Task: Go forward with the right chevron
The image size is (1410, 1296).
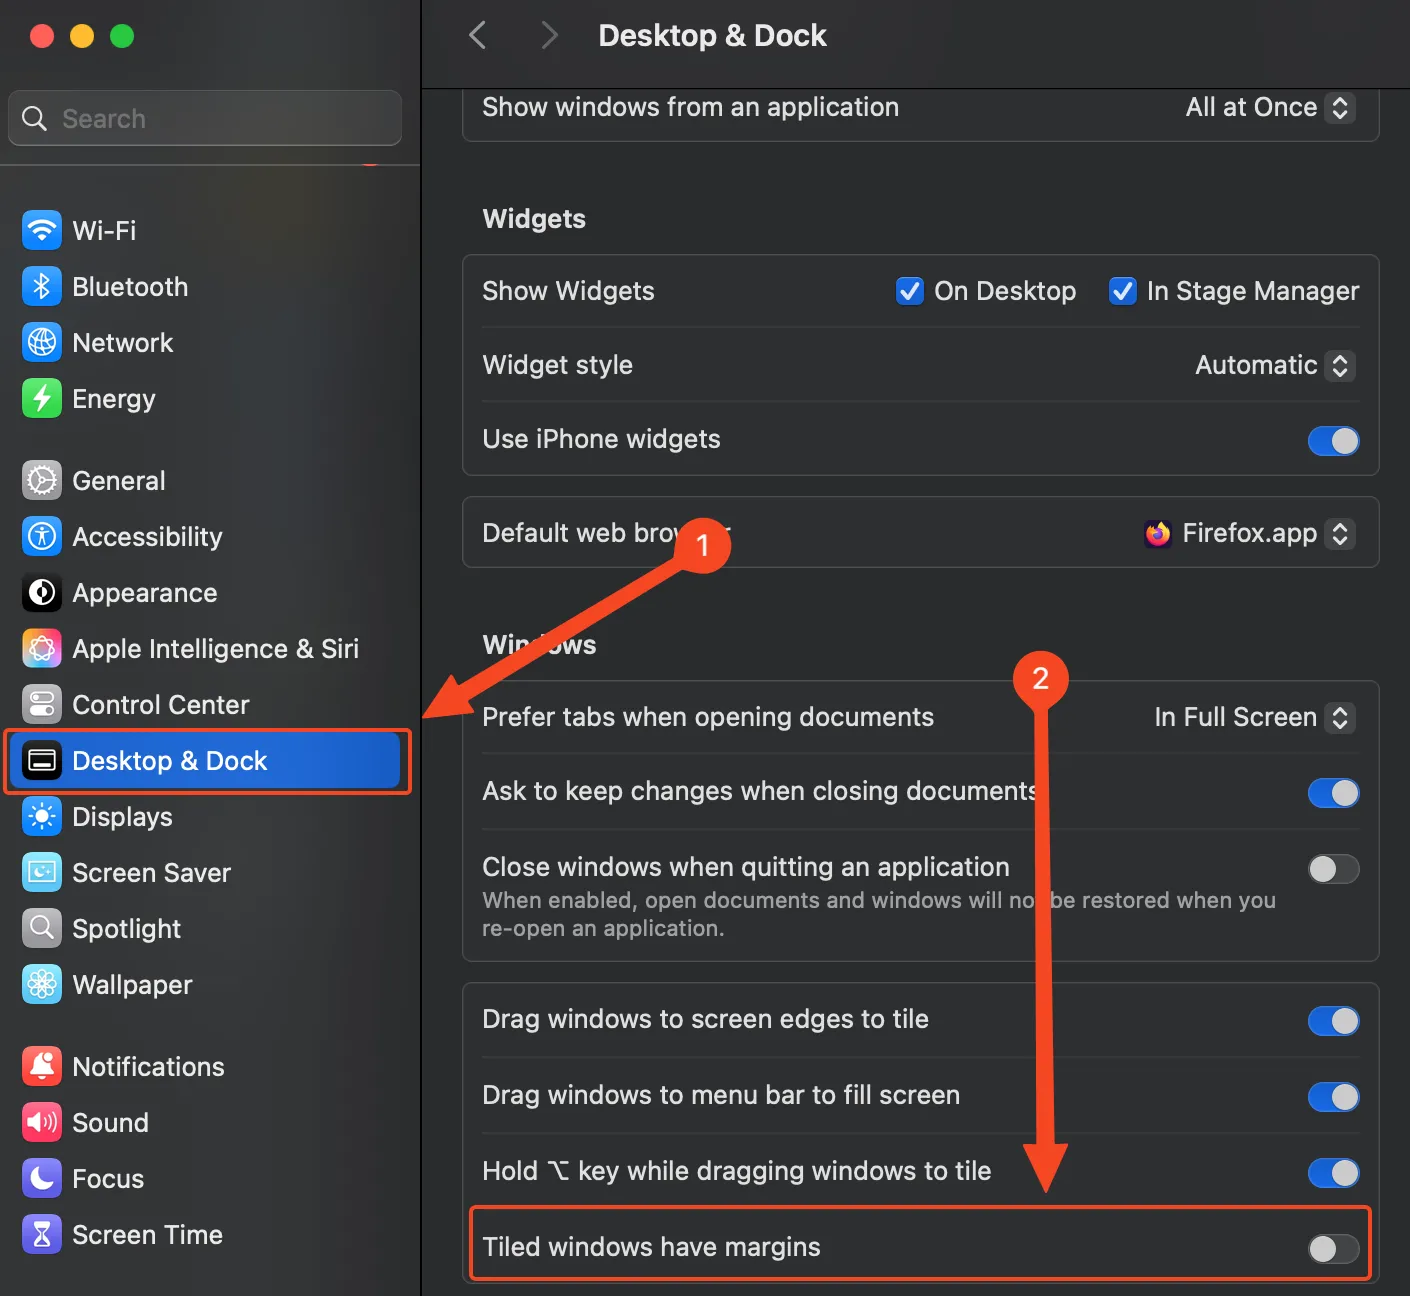Action: [x=548, y=36]
